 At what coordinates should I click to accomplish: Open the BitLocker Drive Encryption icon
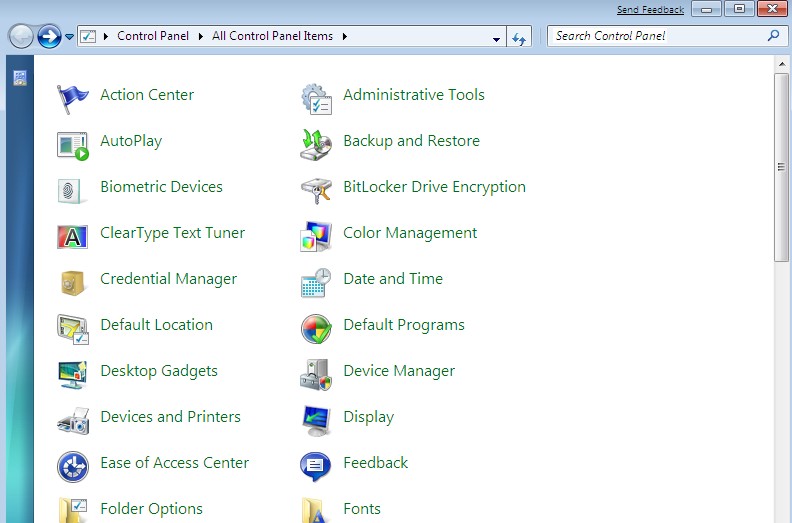point(316,191)
